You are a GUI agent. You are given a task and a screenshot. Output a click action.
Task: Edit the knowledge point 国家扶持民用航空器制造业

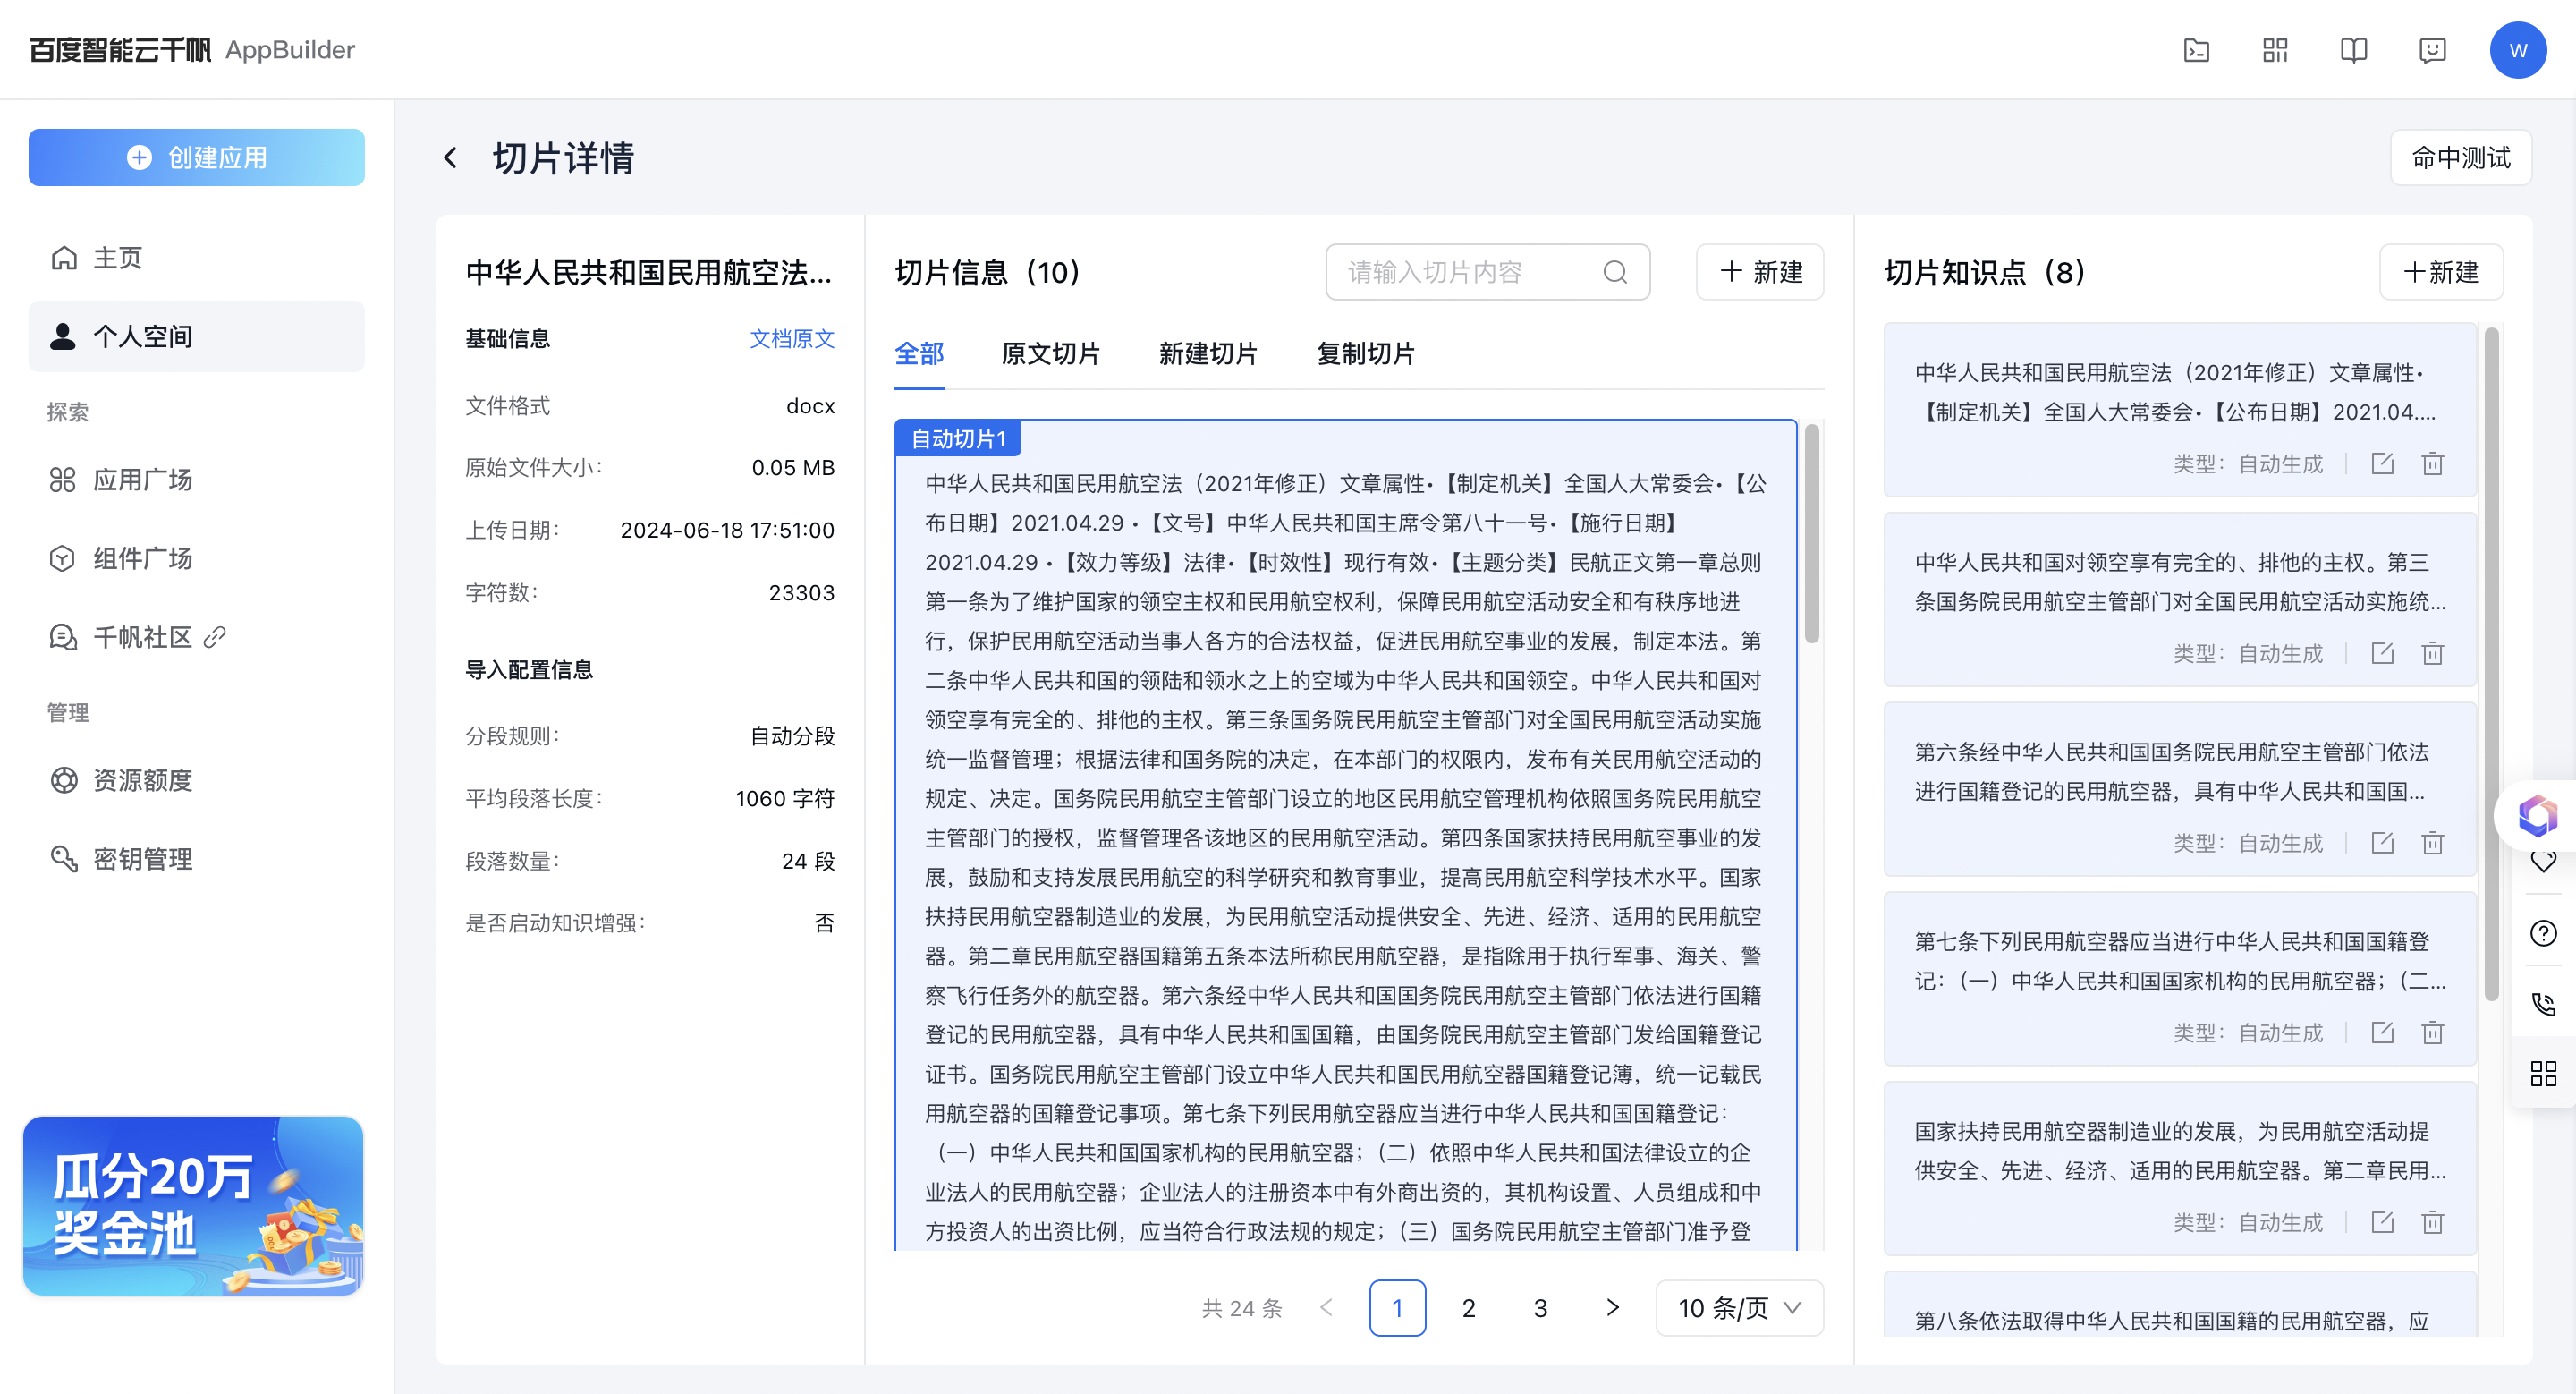point(2382,1222)
